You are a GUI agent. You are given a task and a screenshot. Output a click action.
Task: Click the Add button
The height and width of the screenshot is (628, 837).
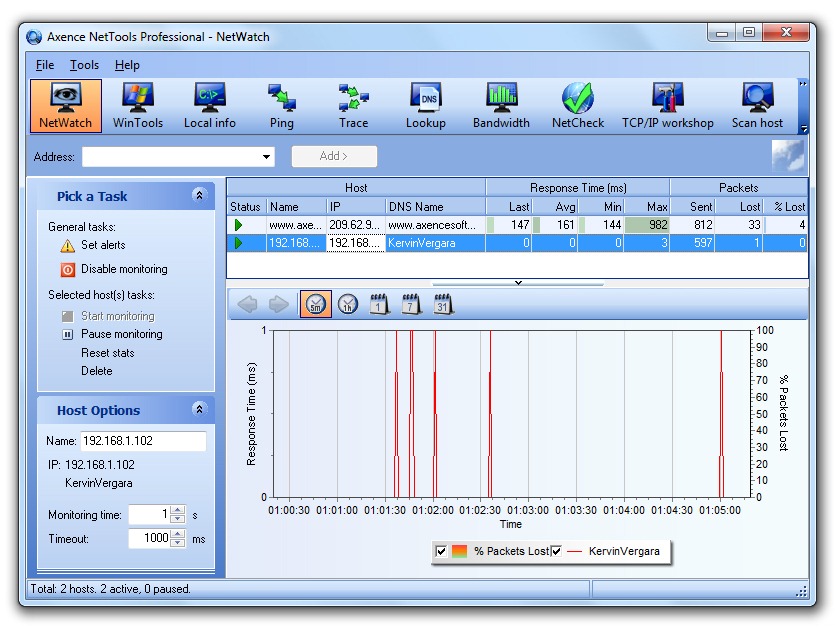tap(334, 156)
